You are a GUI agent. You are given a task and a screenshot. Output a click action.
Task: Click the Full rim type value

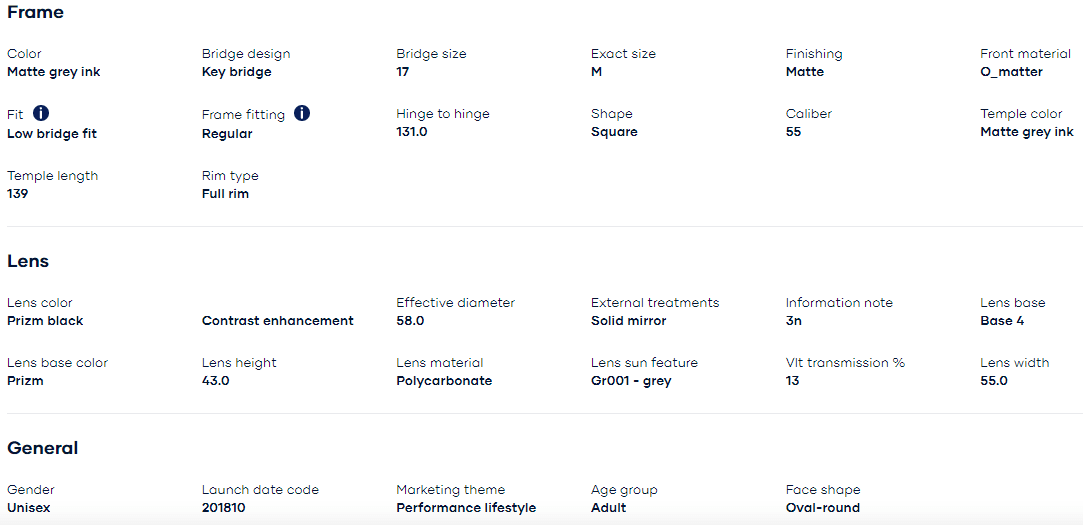225,194
